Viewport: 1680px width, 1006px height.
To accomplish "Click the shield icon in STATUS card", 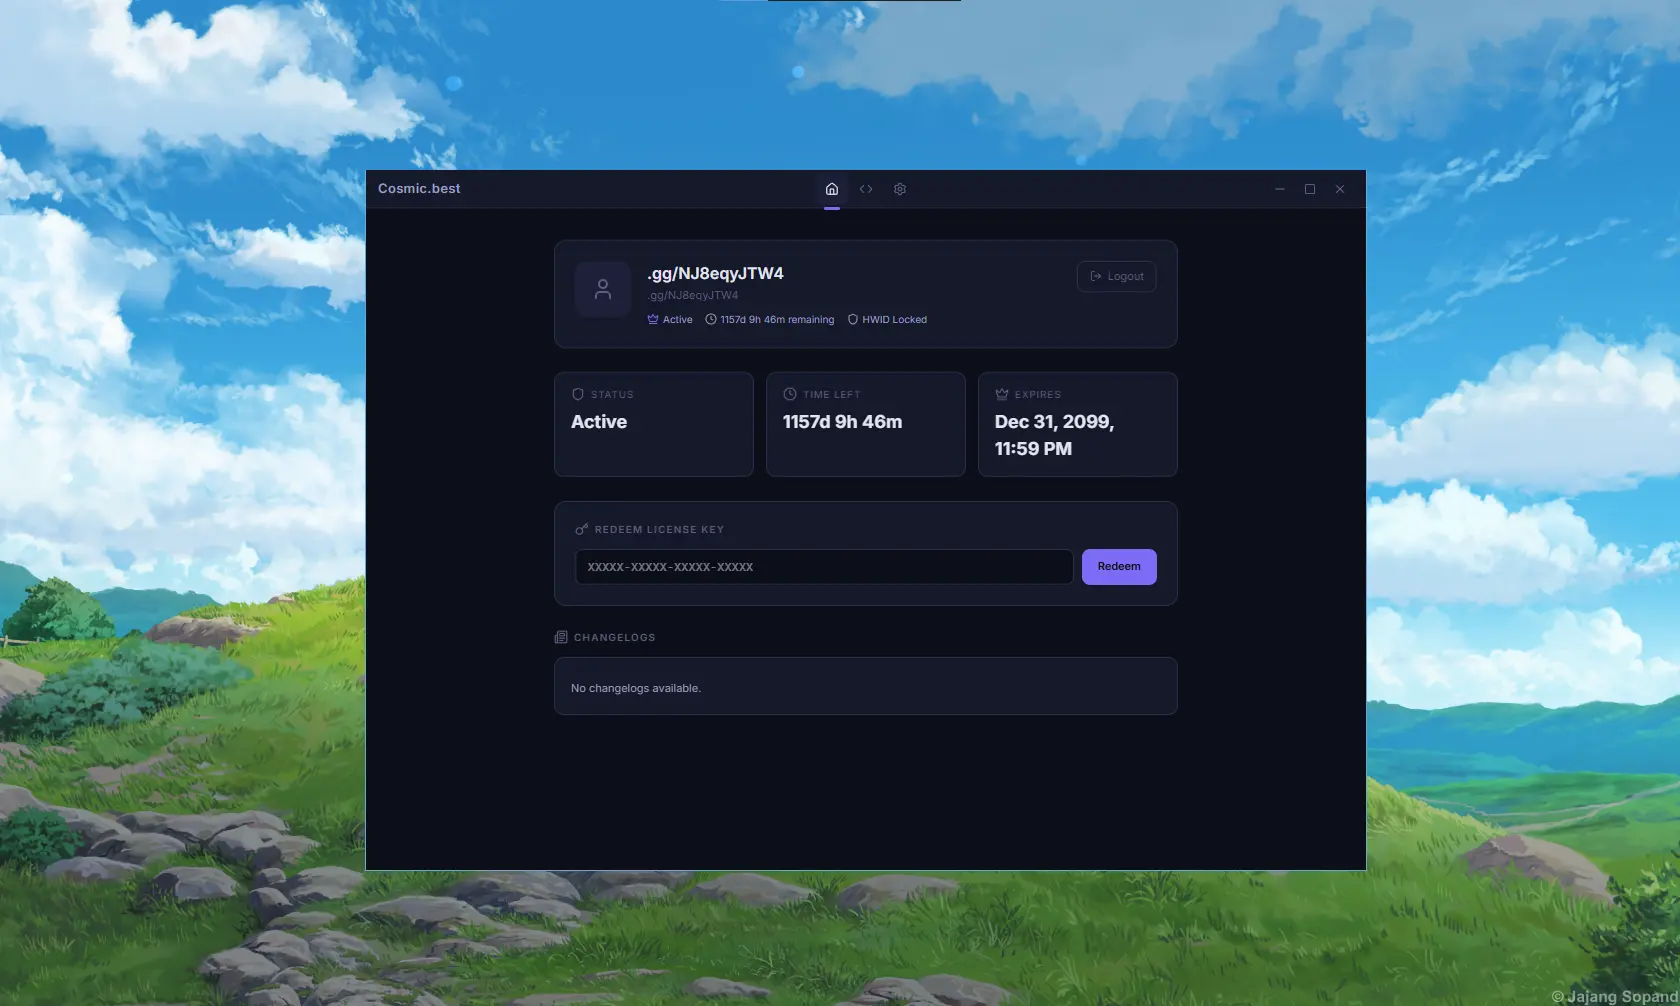I will click(578, 394).
